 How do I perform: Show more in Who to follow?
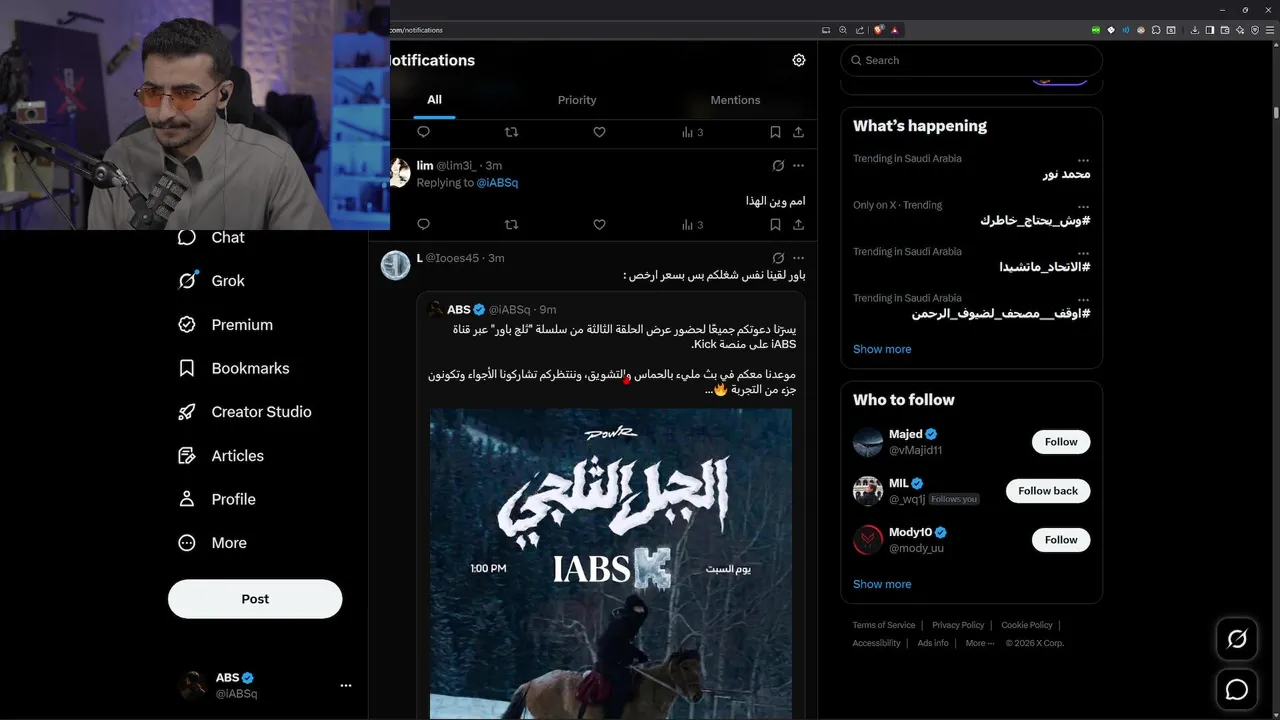[882, 584]
